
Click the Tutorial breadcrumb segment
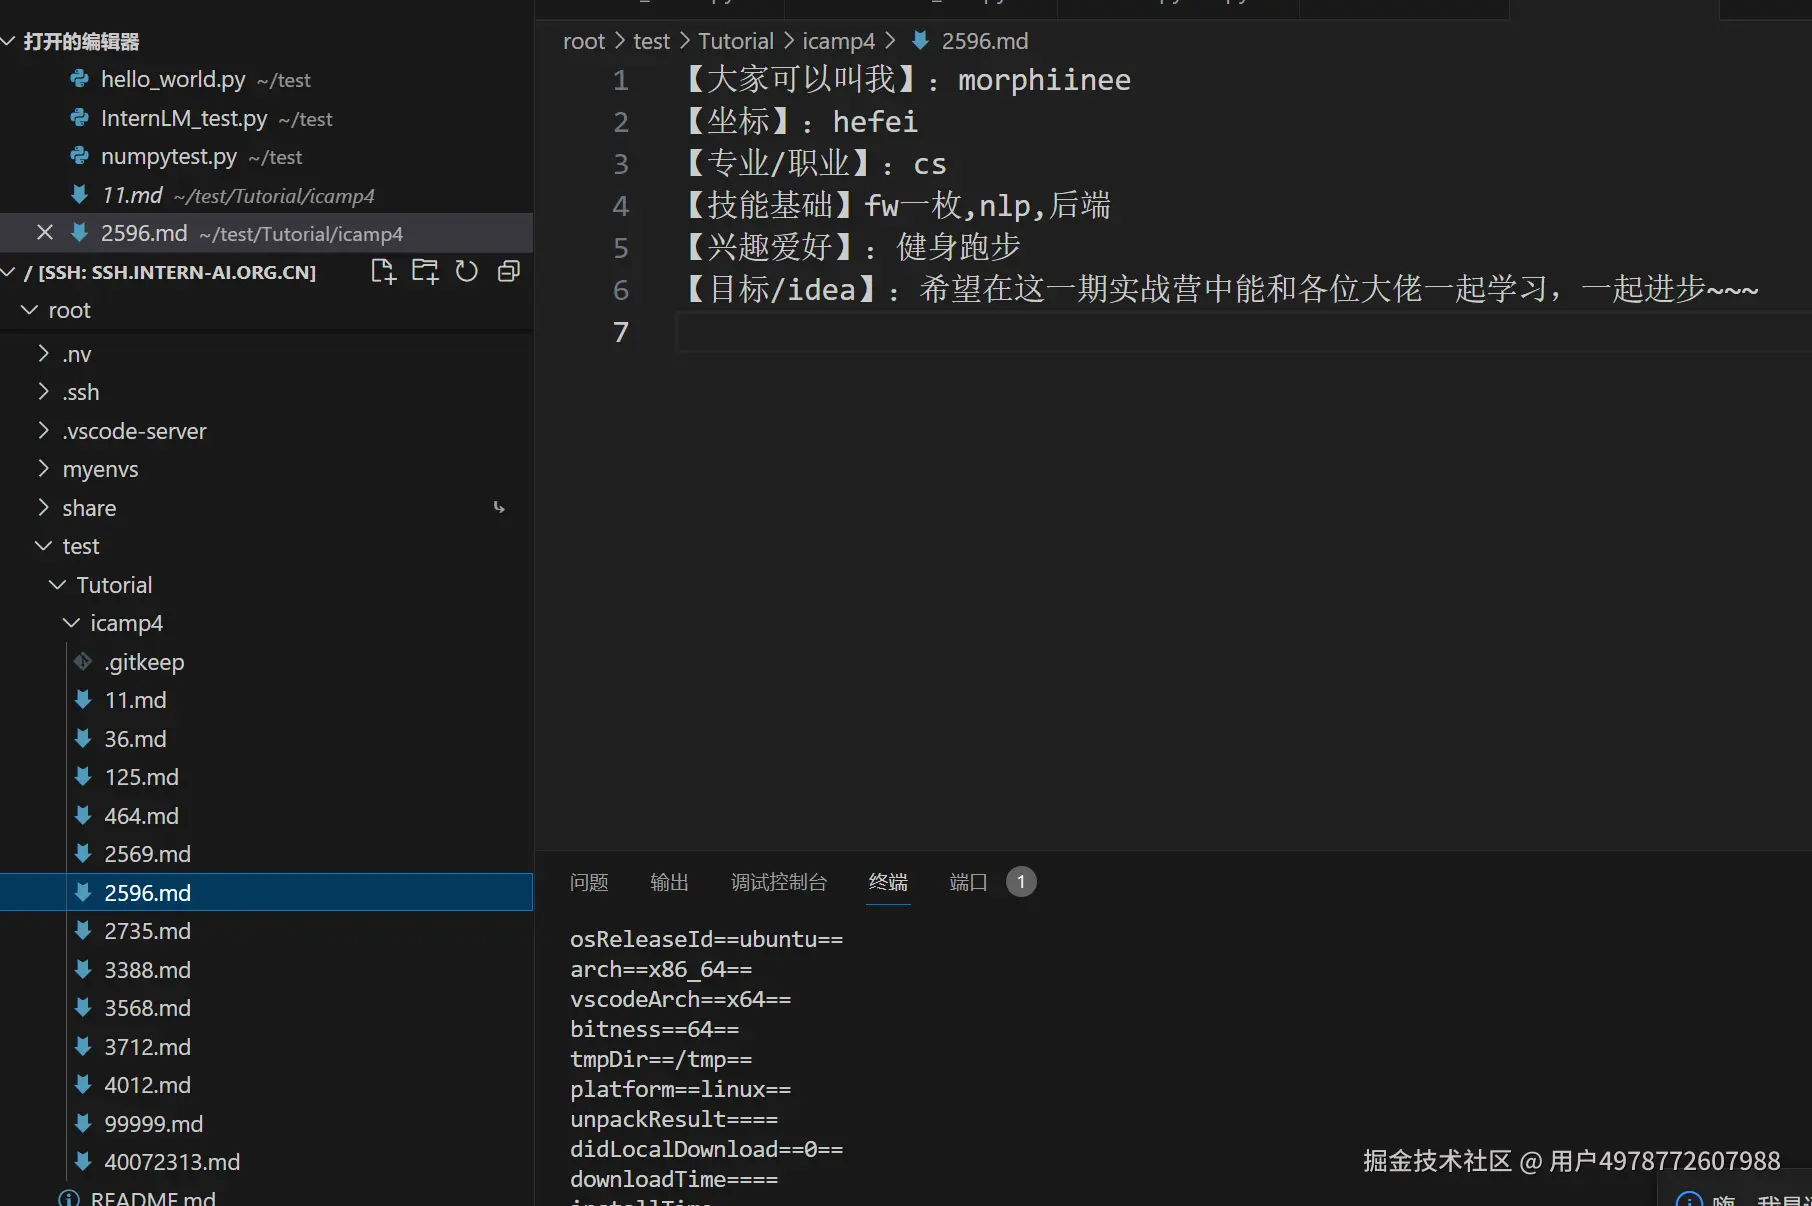pyautogui.click(x=736, y=41)
